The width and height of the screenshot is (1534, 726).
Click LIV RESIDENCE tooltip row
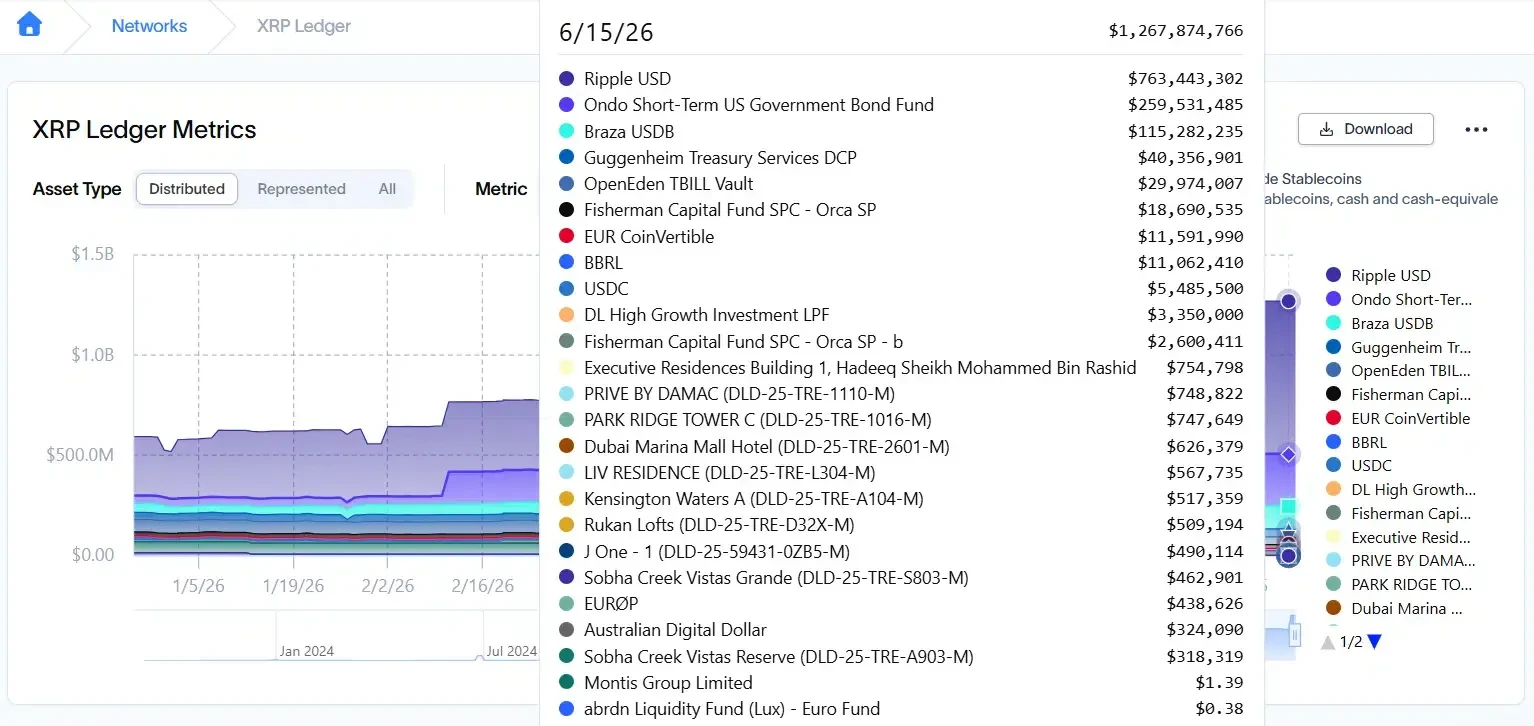pos(901,473)
